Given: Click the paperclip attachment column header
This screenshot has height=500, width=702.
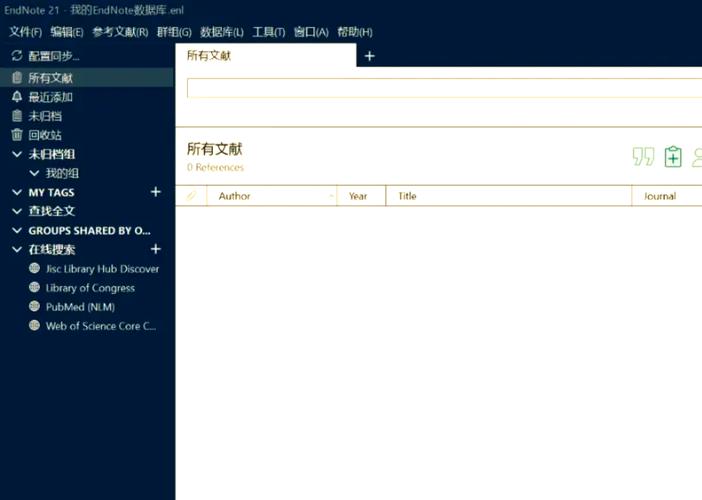Looking at the screenshot, I should [x=191, y=196].
